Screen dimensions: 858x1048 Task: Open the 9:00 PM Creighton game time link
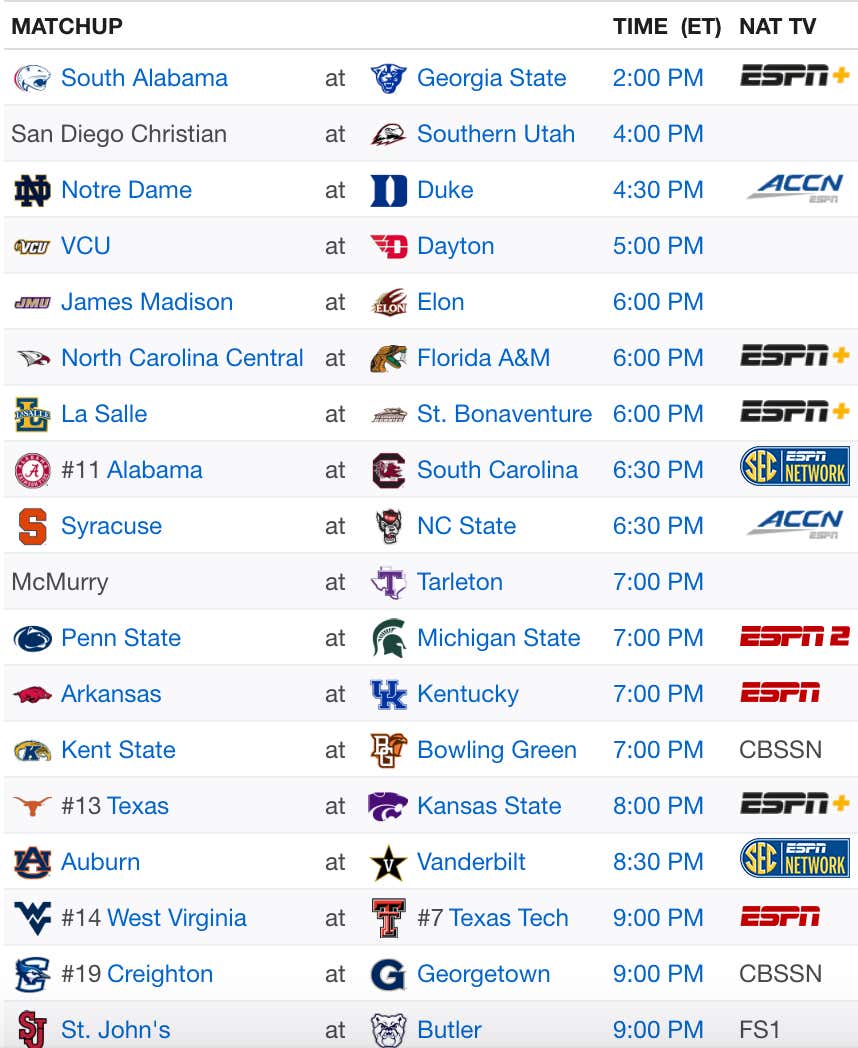658,974
